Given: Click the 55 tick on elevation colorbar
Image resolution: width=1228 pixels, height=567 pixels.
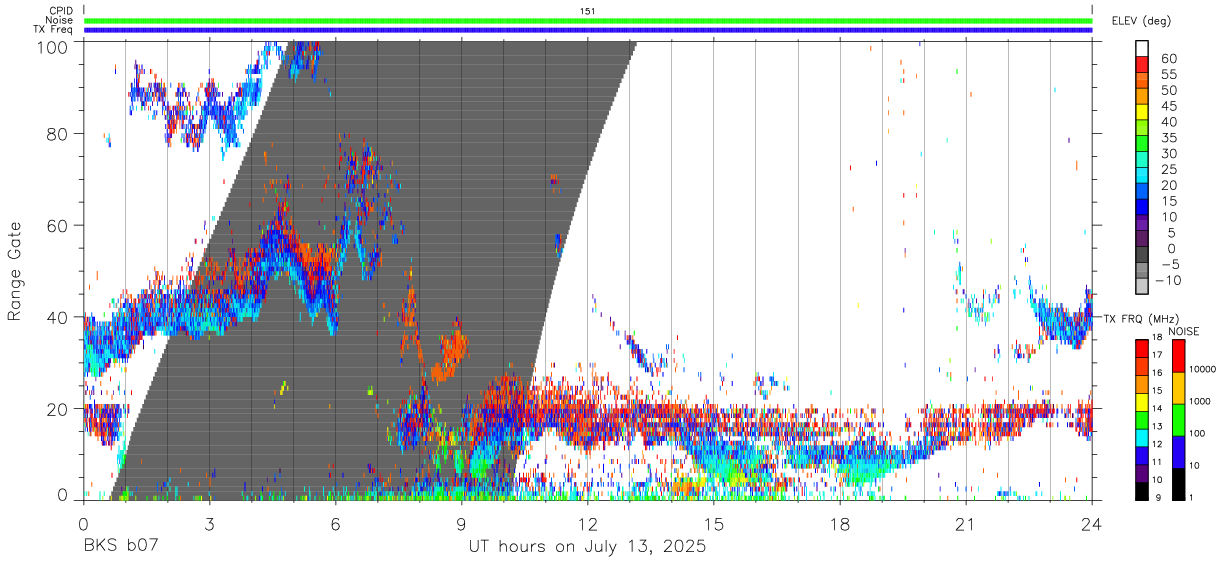Looking at the screenshot, I should point(1167,74).
